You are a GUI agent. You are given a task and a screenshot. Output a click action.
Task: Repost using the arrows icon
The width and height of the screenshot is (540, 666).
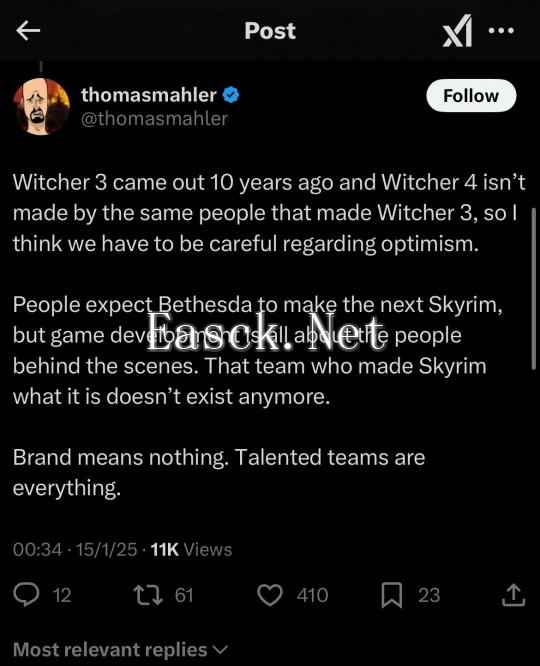pos(148,595)
